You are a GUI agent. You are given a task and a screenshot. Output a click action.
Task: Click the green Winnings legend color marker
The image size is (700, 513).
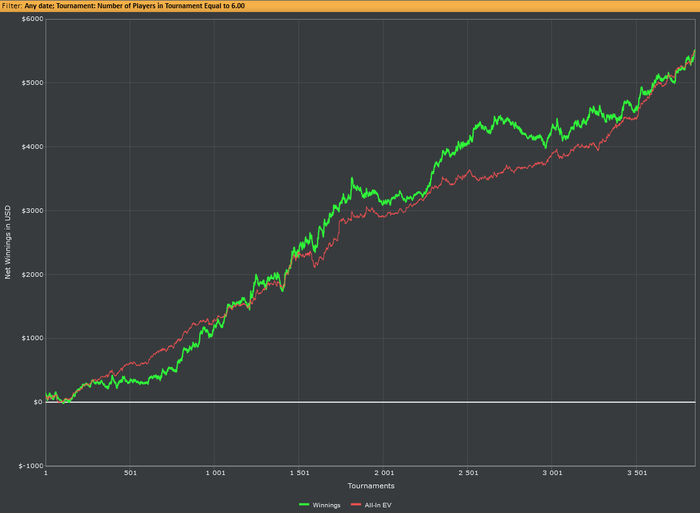pos(304,505)
